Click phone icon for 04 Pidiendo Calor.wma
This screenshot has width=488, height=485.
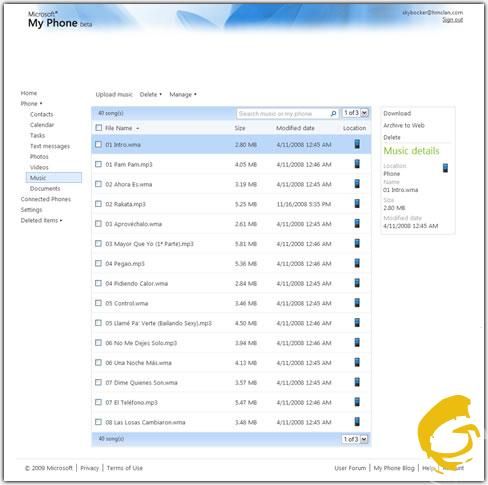click(357, 283)
